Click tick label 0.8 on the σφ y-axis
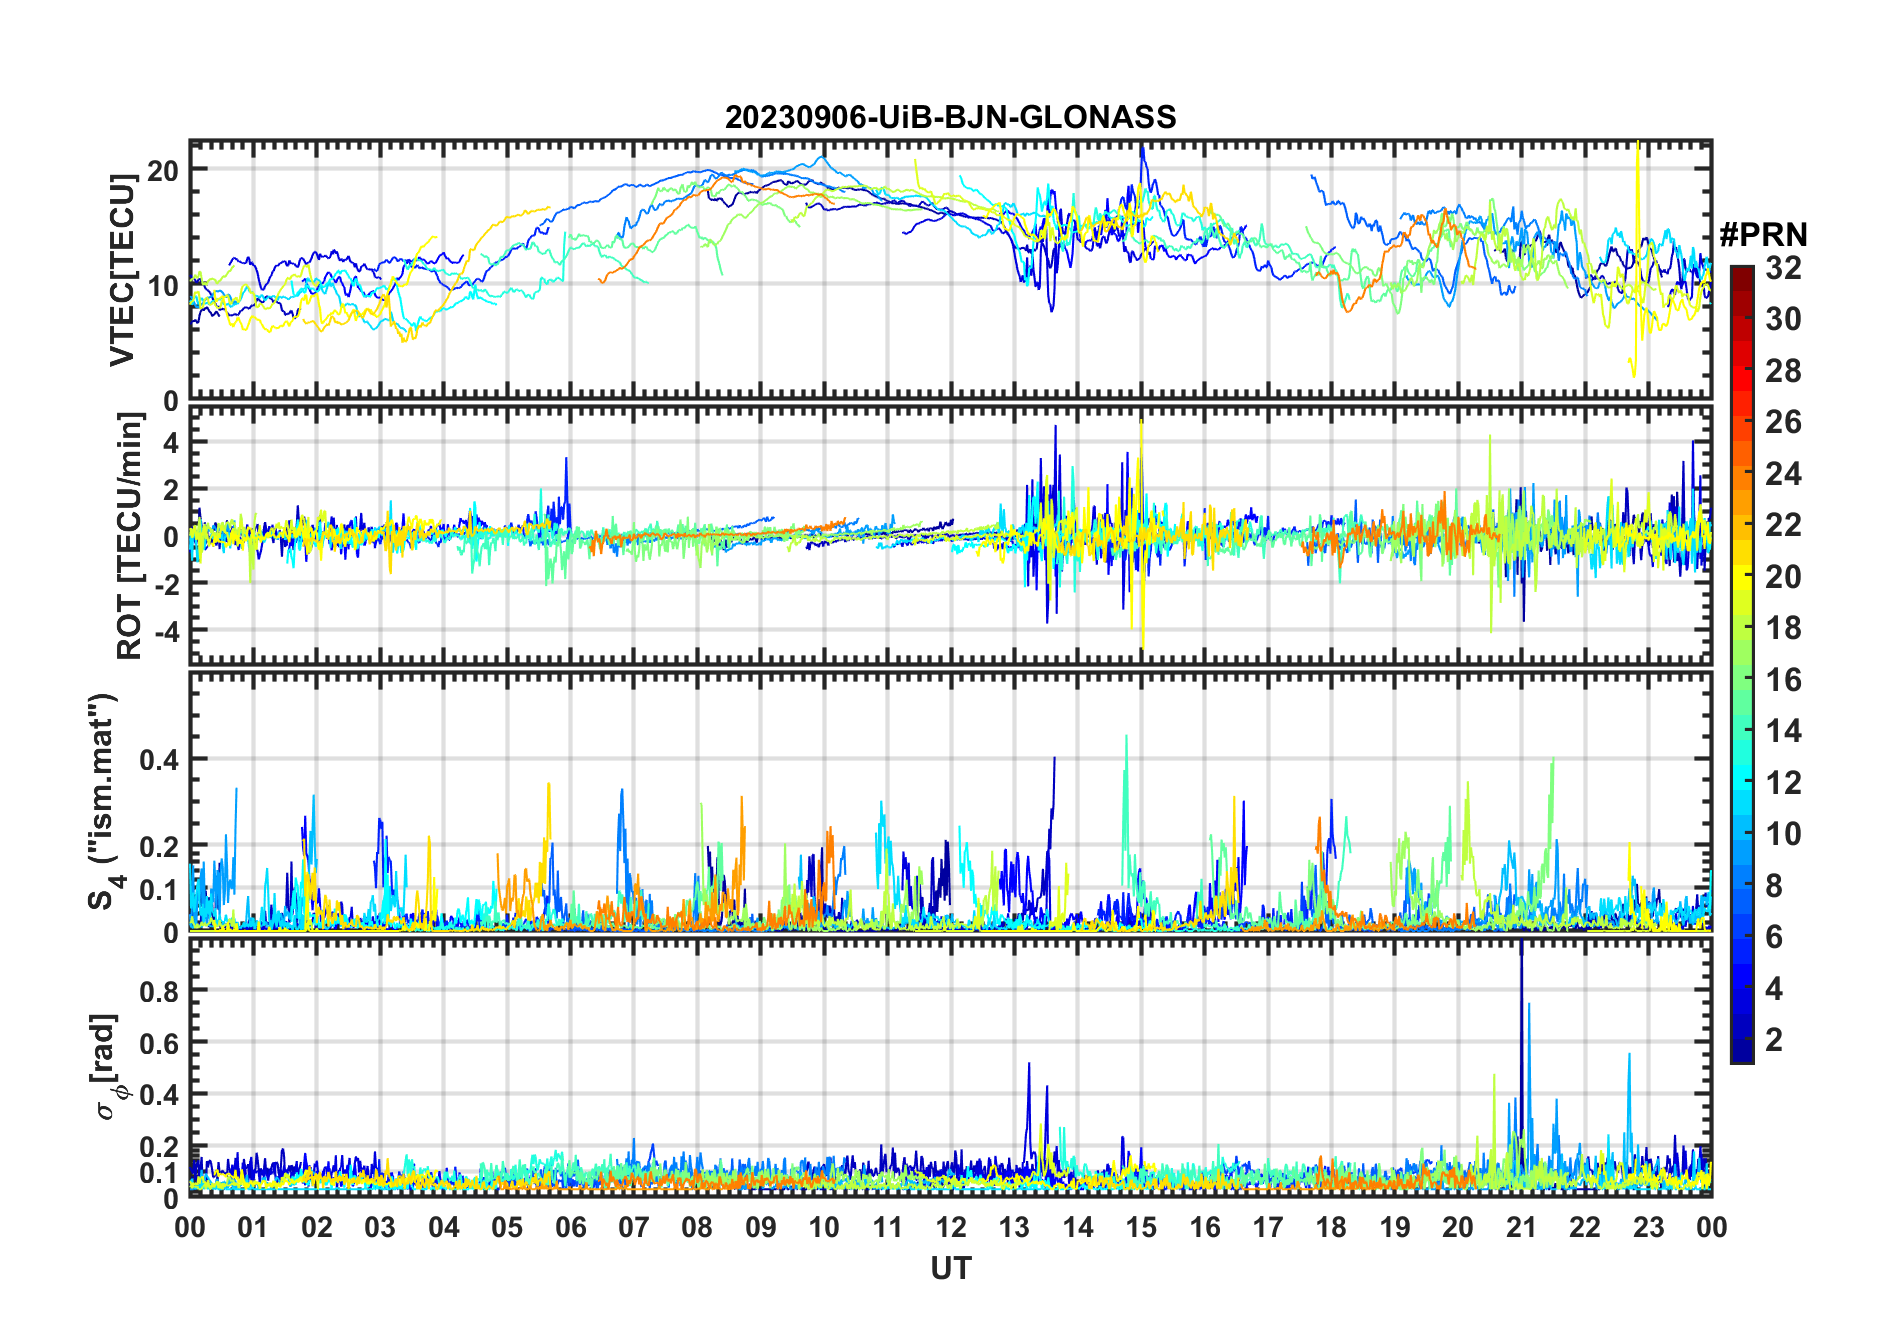This screenshot has height=1330, width=1902. [160, 991]
